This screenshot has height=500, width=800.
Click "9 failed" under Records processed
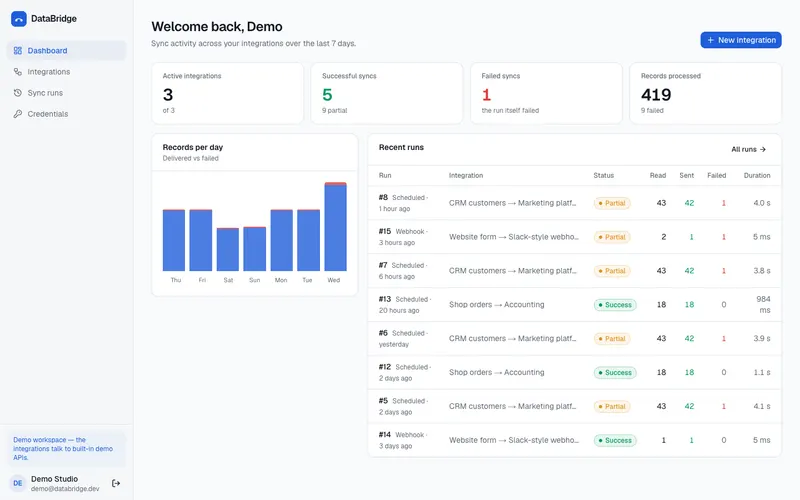coord(652,110)
